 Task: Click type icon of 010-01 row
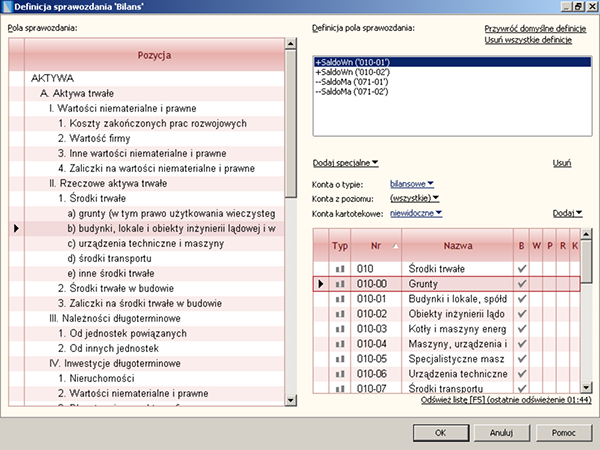click(x=339, y=301)
